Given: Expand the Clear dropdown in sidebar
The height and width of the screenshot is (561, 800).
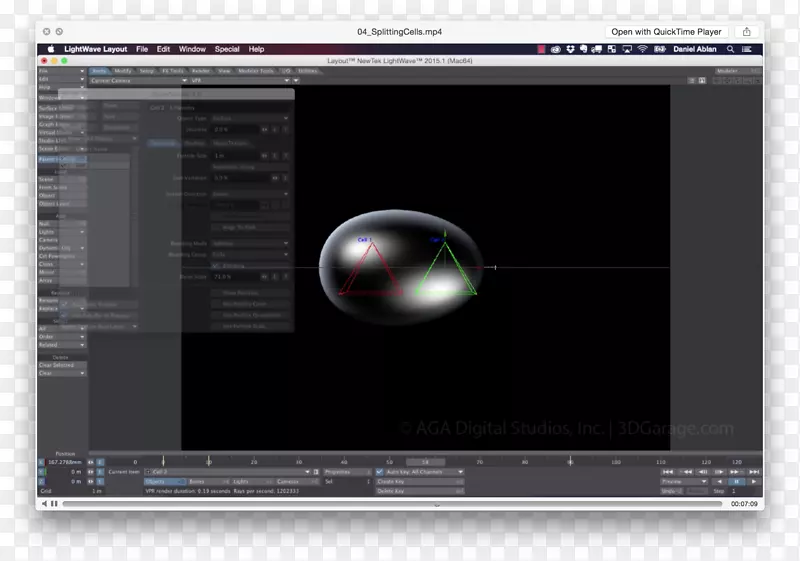Looking at the screenshot, I should coord(62,373).
